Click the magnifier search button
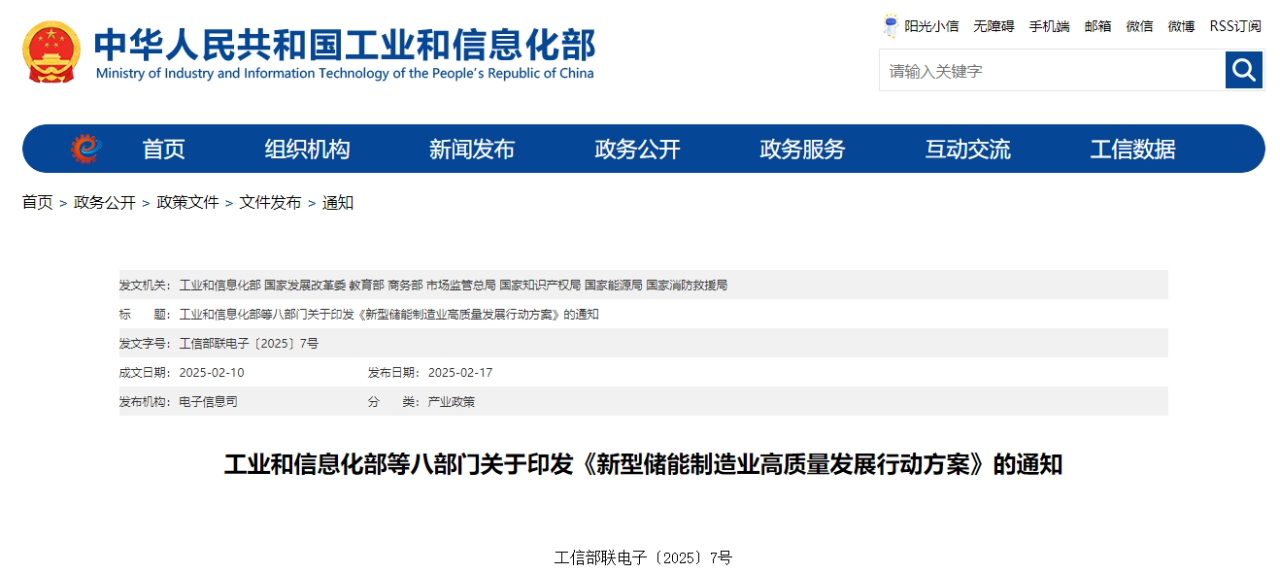1280x585 pixels. (1244, 70)
